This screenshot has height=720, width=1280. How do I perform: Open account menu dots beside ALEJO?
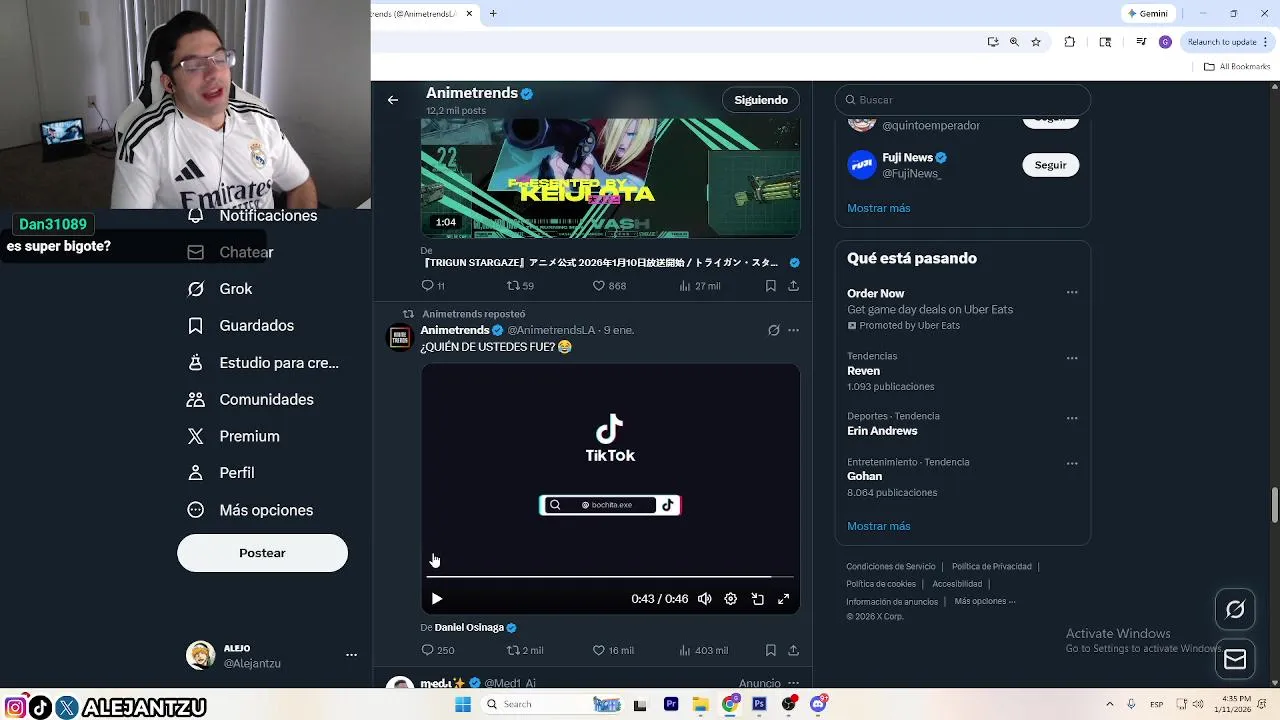(x=351, y=655)
